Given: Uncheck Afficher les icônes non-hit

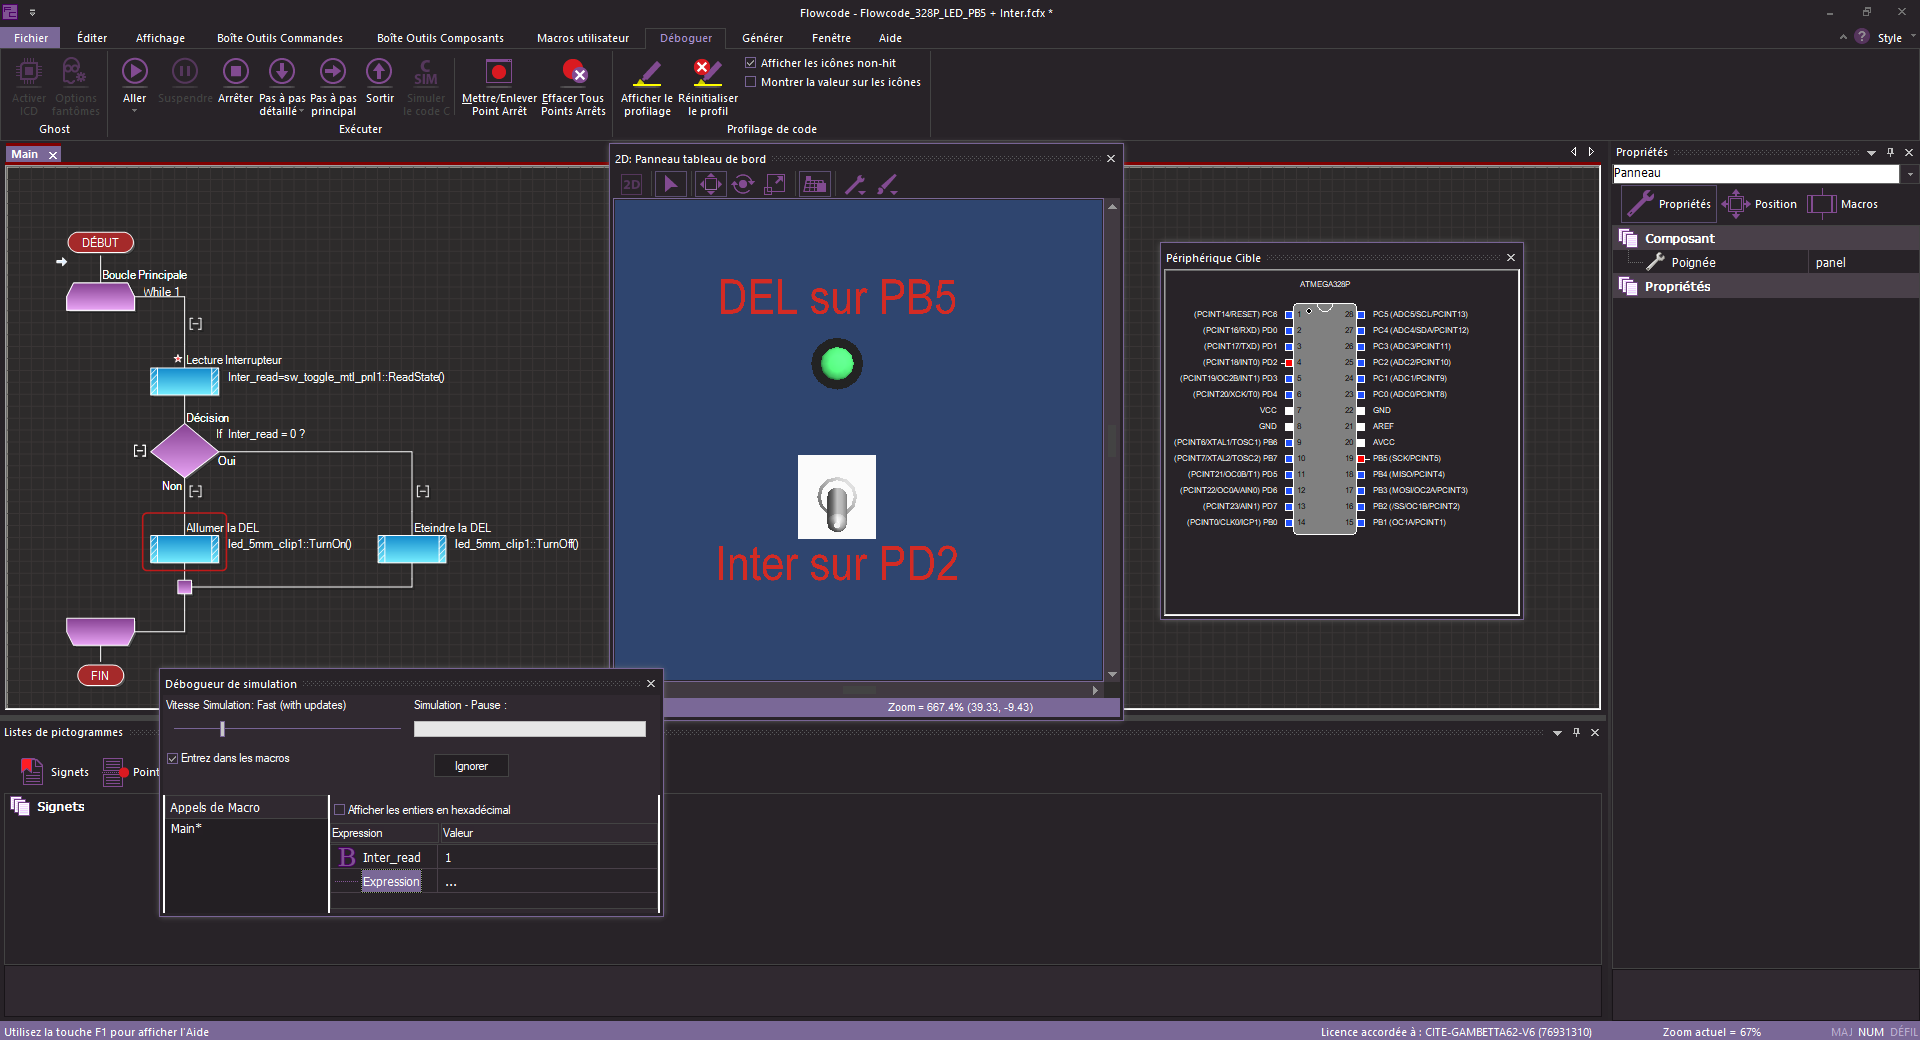Looking at the screenshot, I should click(751, 63).
